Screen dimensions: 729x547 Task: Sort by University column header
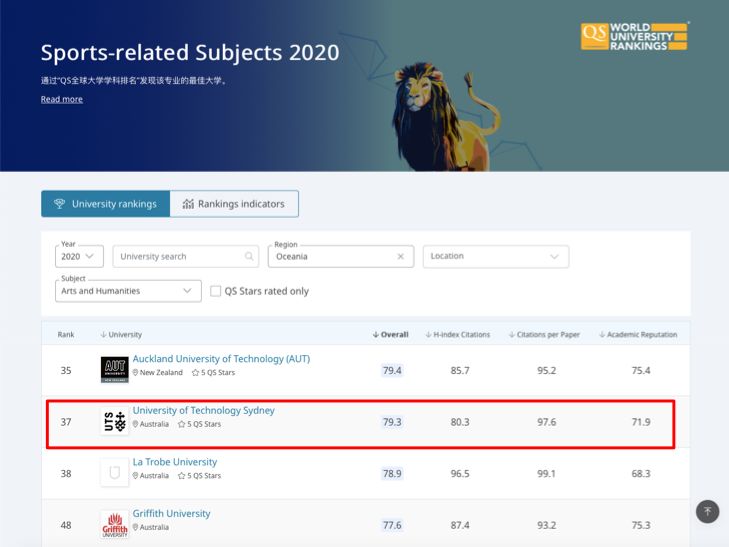click(121, 335)
